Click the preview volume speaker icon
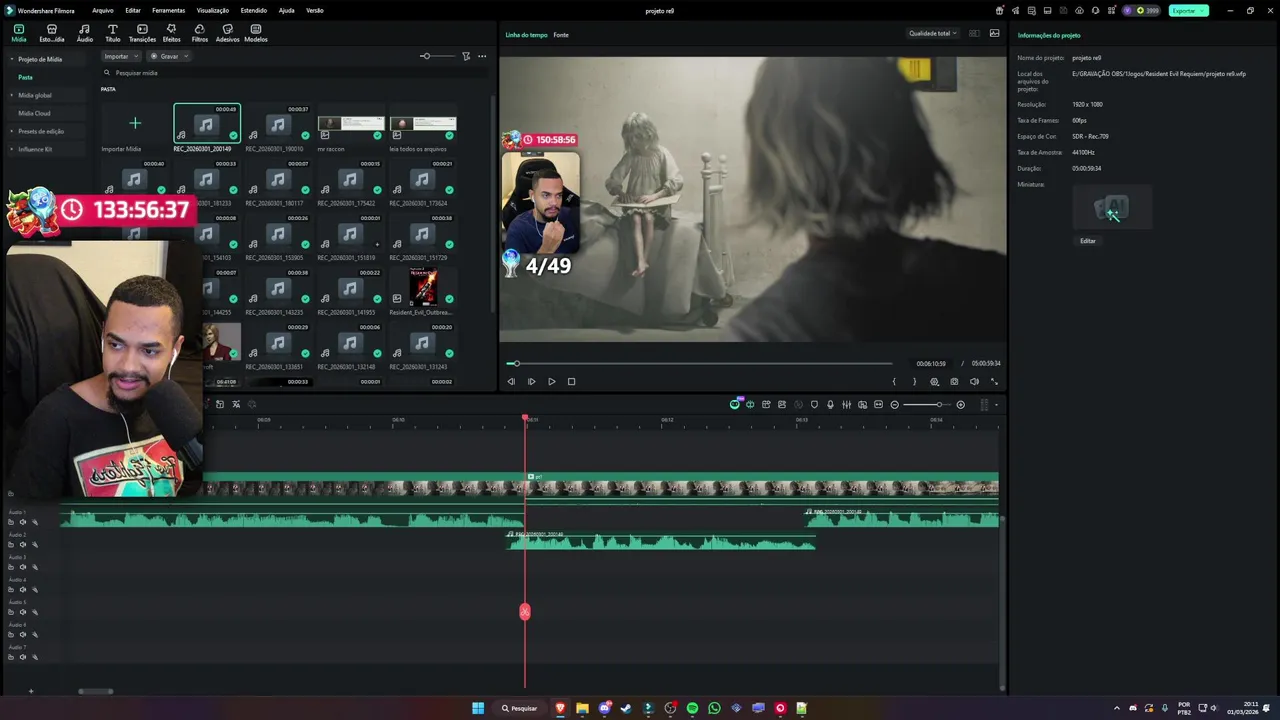This screenshot has width=1280, height=720. pos(974,381)
